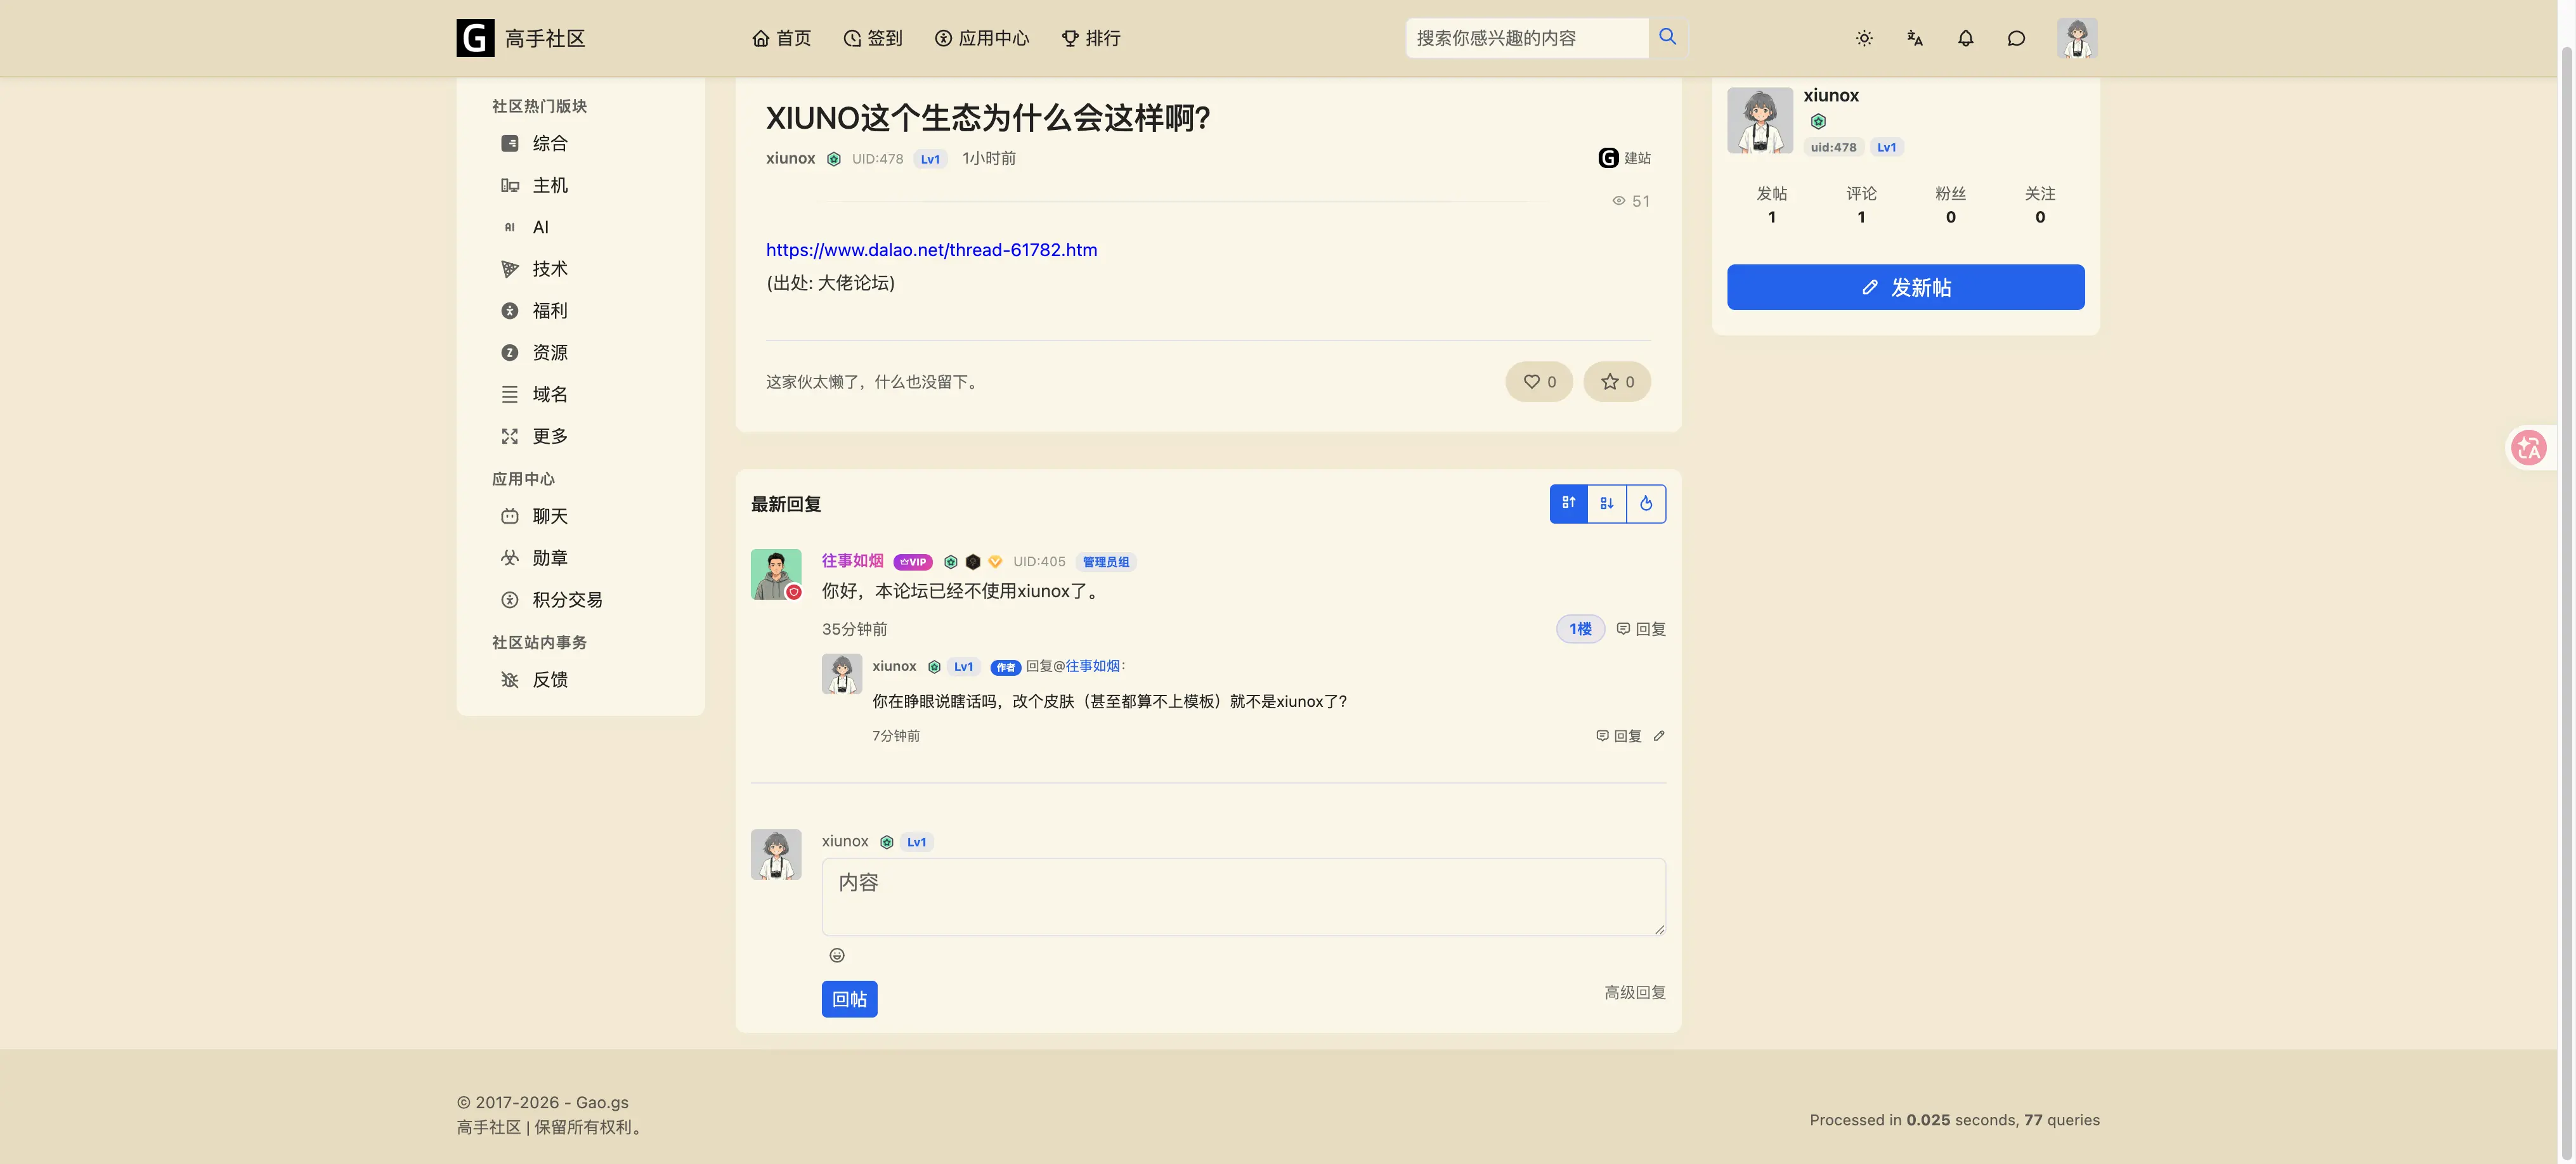The image size is (2576, 1164).
Task: Focus the 内容 reply text area
Action: pos(1244,897)
